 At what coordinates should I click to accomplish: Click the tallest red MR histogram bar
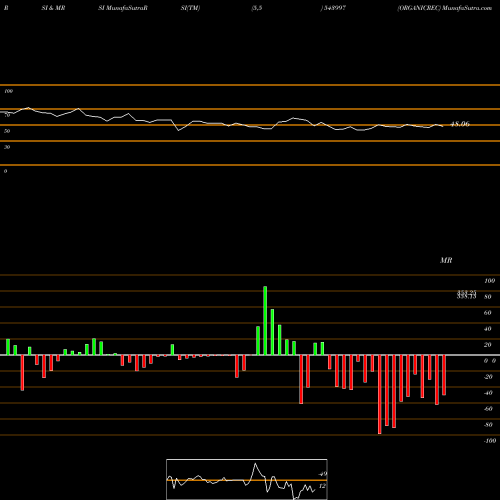click(x=380, y=394)
